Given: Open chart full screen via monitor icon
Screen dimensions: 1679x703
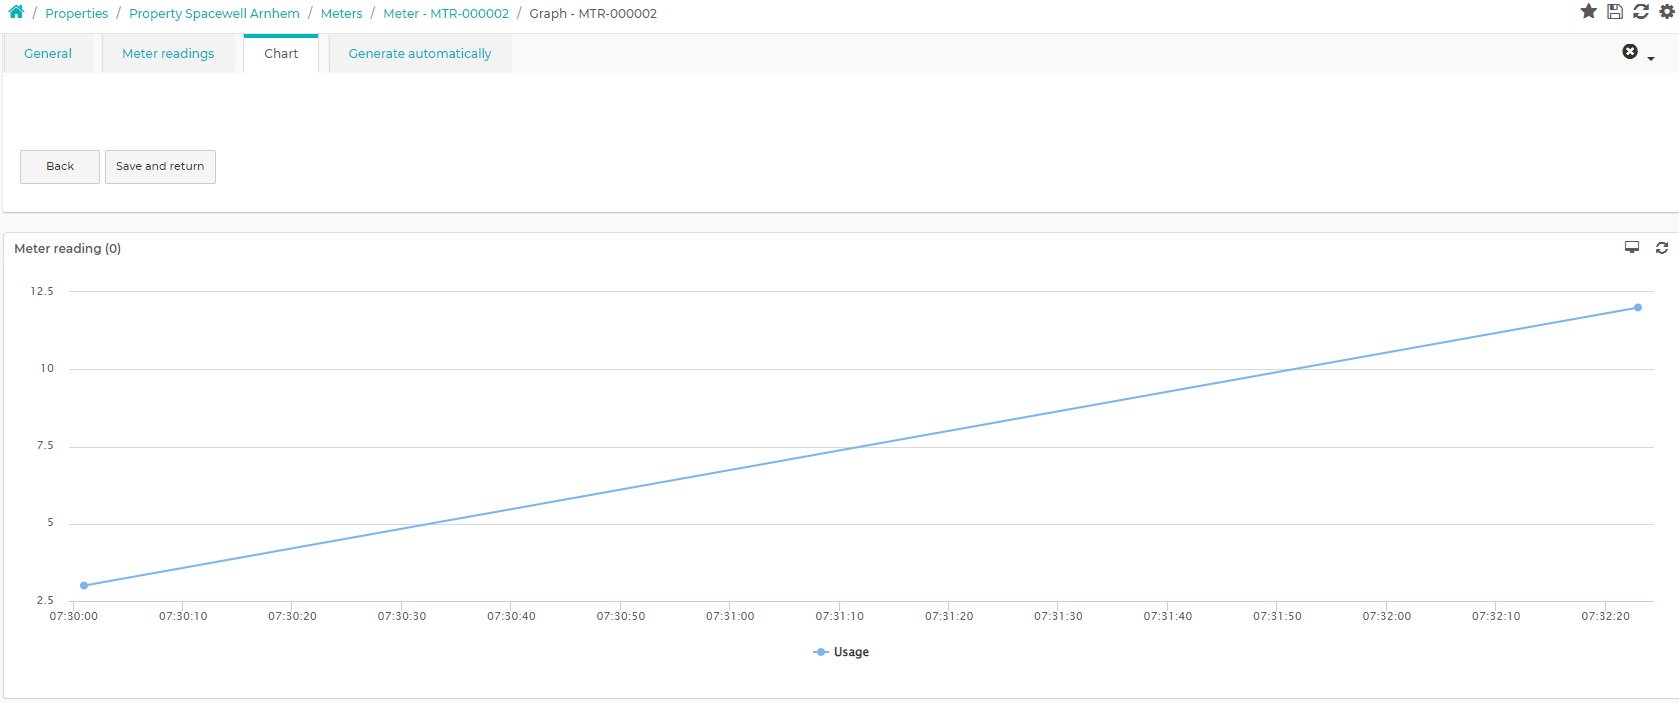Looking at the screenshot, I should (1632, 247).
